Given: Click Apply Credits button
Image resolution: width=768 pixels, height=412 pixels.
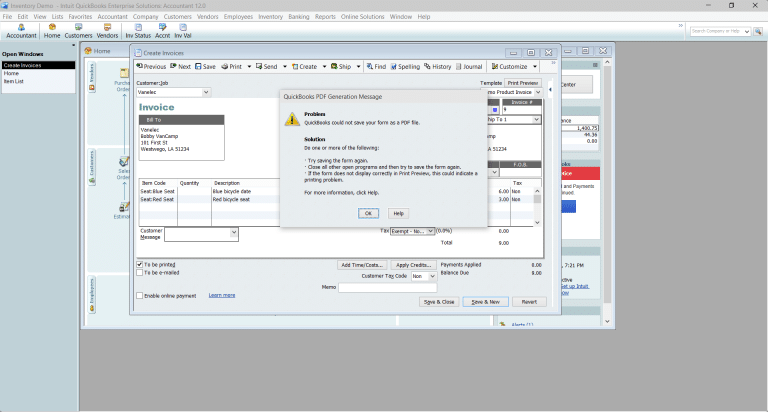Looking at the screenshot, I should (x=413, y=265).
